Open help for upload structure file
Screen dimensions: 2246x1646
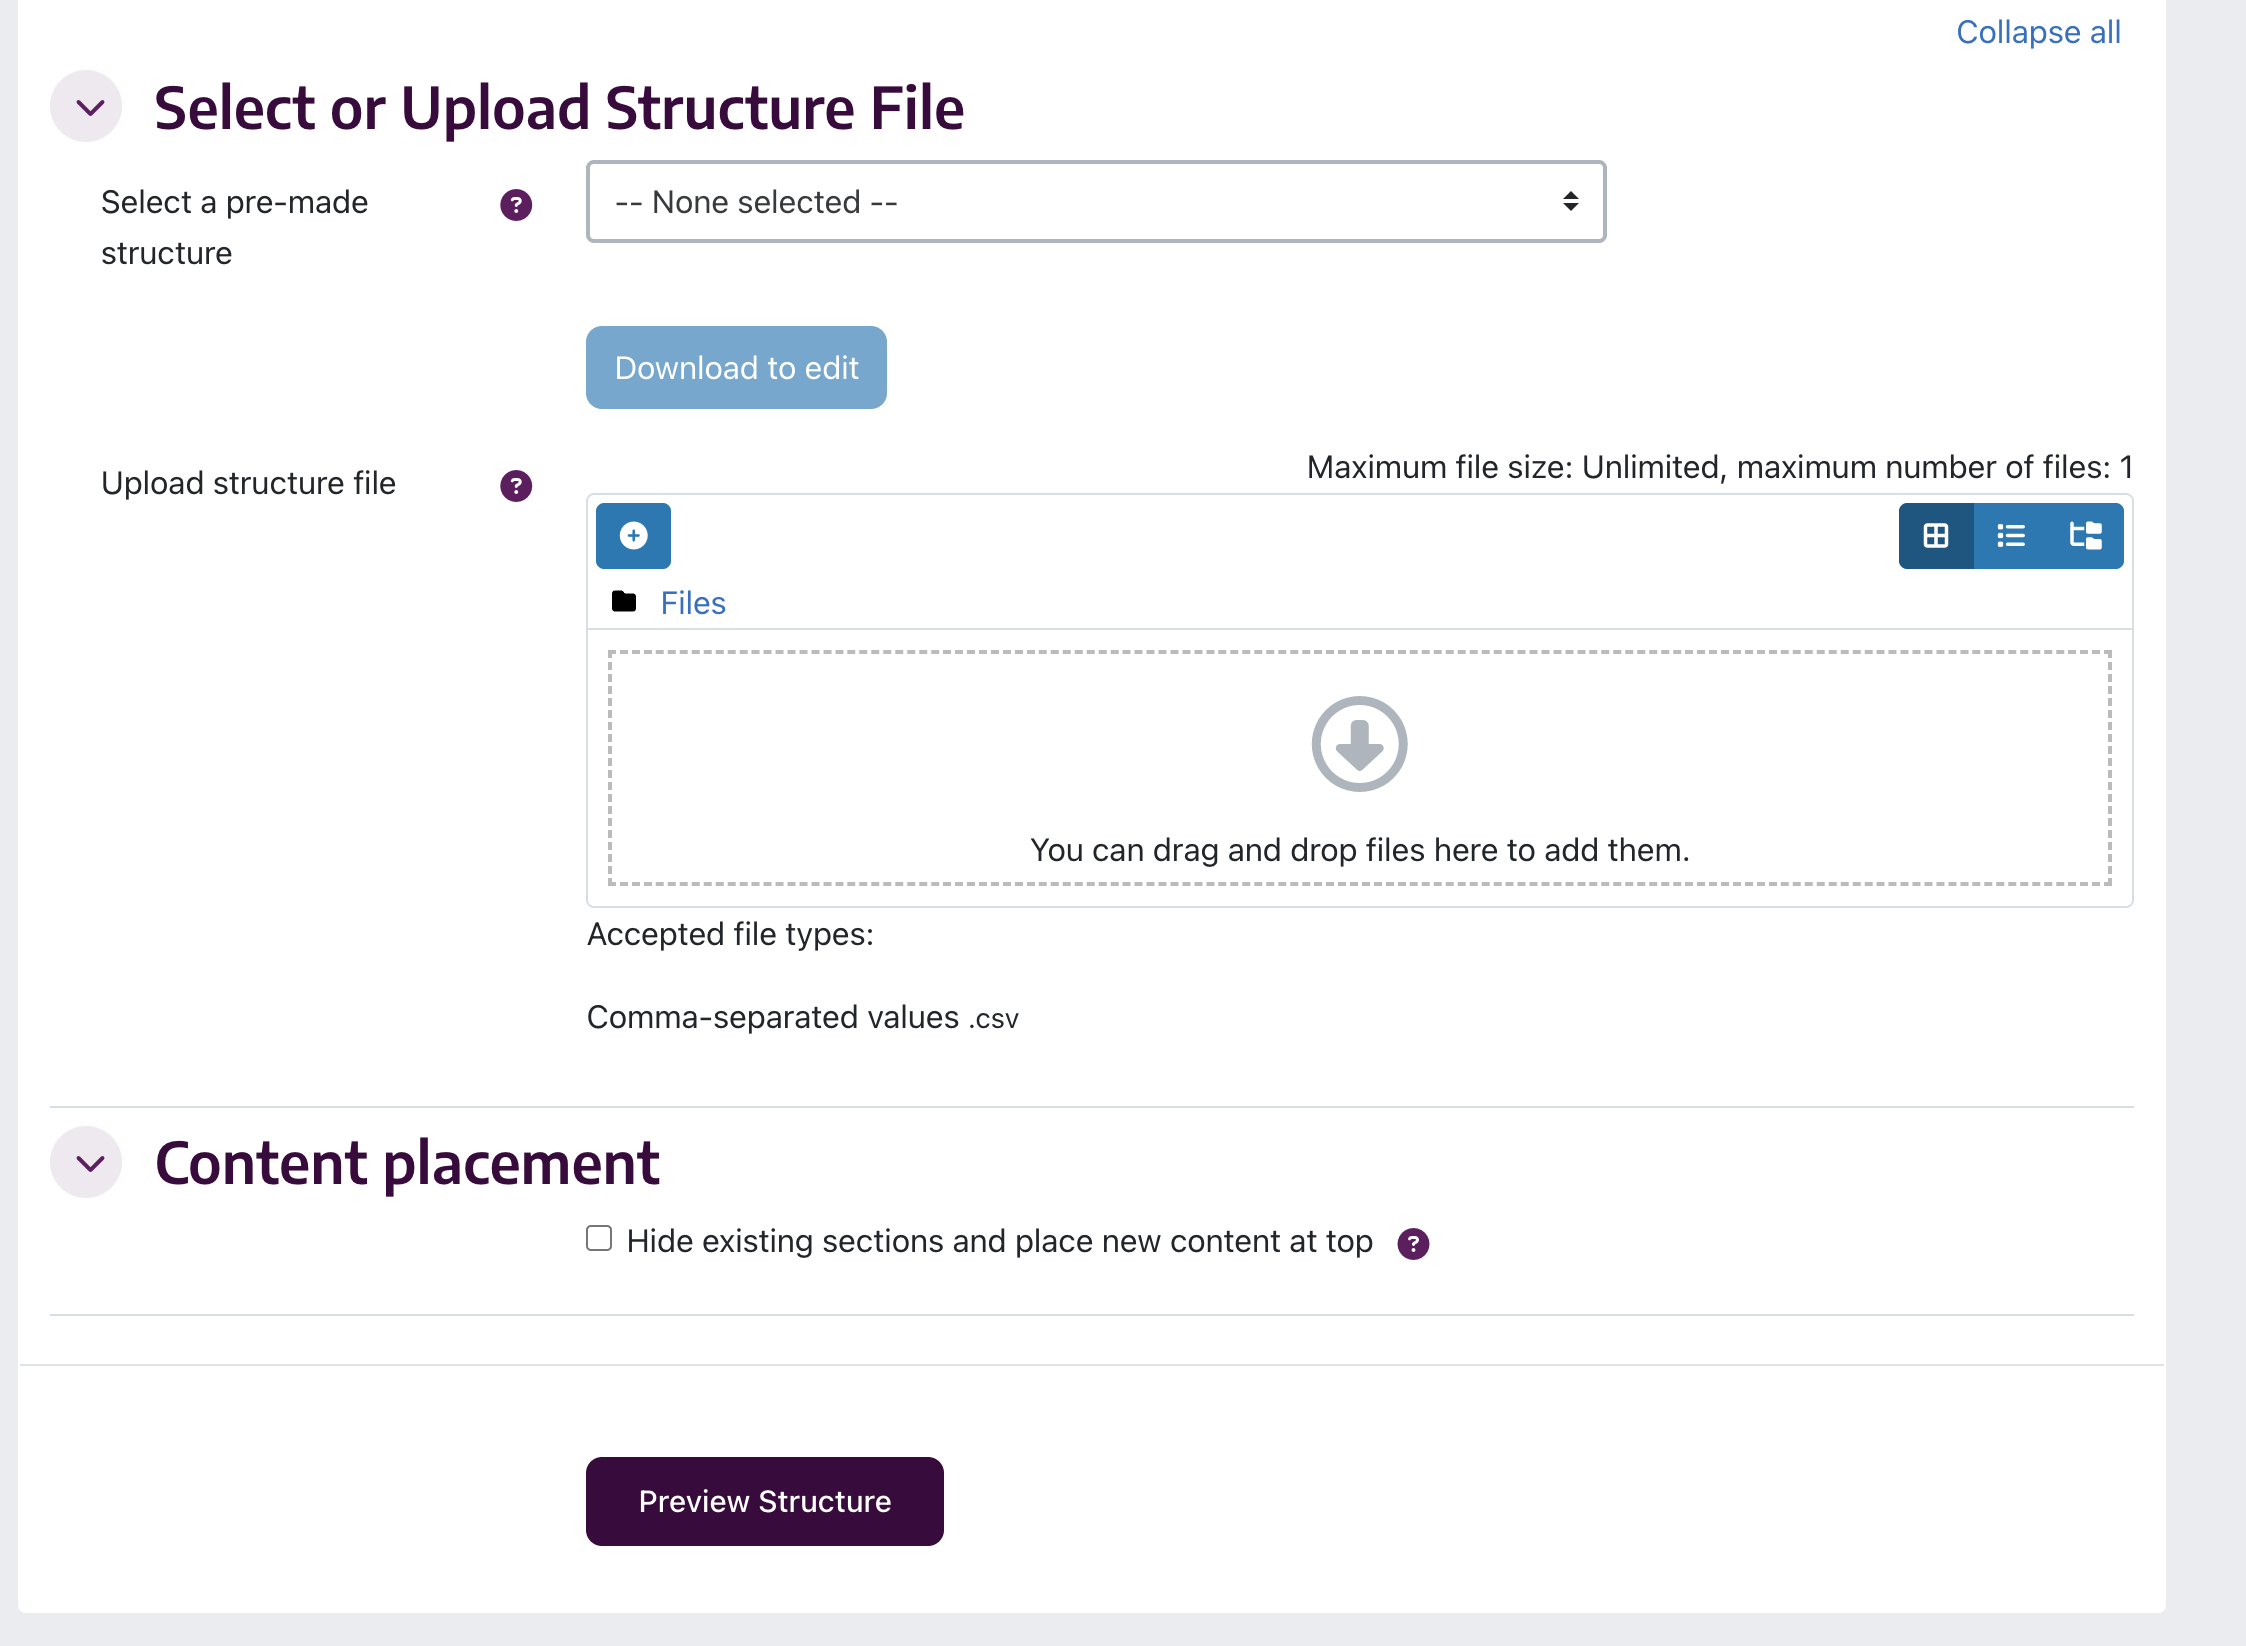[x=514, y=486]
